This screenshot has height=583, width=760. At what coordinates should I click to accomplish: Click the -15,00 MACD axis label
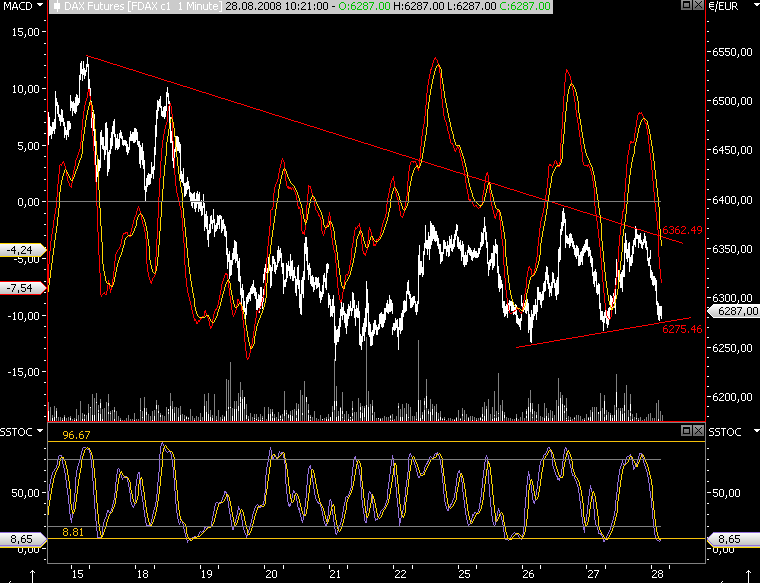click(x=23, y=372)
